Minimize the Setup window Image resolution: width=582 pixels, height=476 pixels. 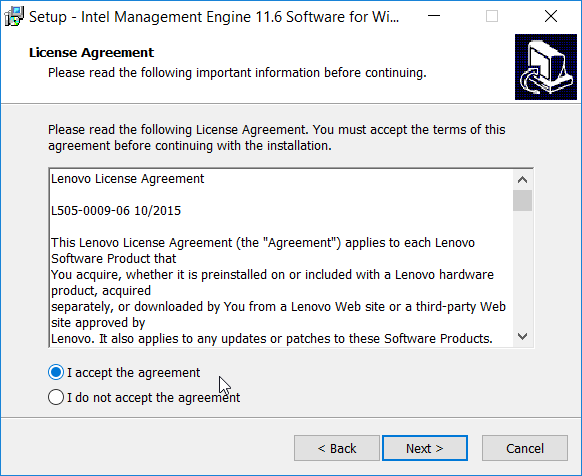[434, 16]
